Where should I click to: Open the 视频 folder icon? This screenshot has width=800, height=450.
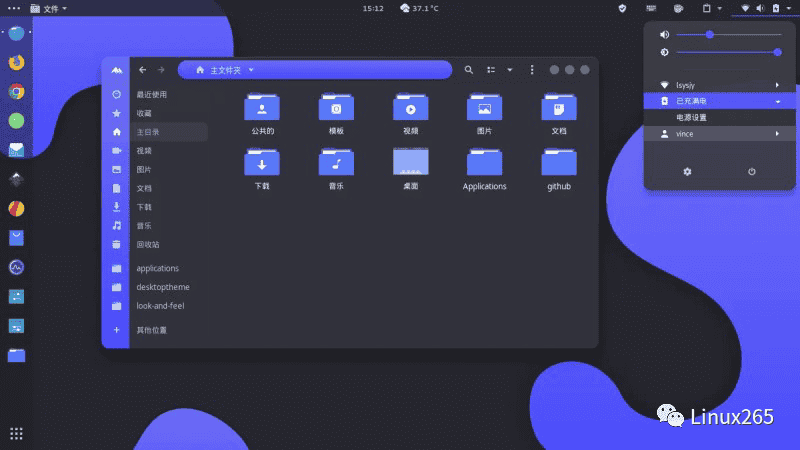pyautogui.click(x=411, y=107)
